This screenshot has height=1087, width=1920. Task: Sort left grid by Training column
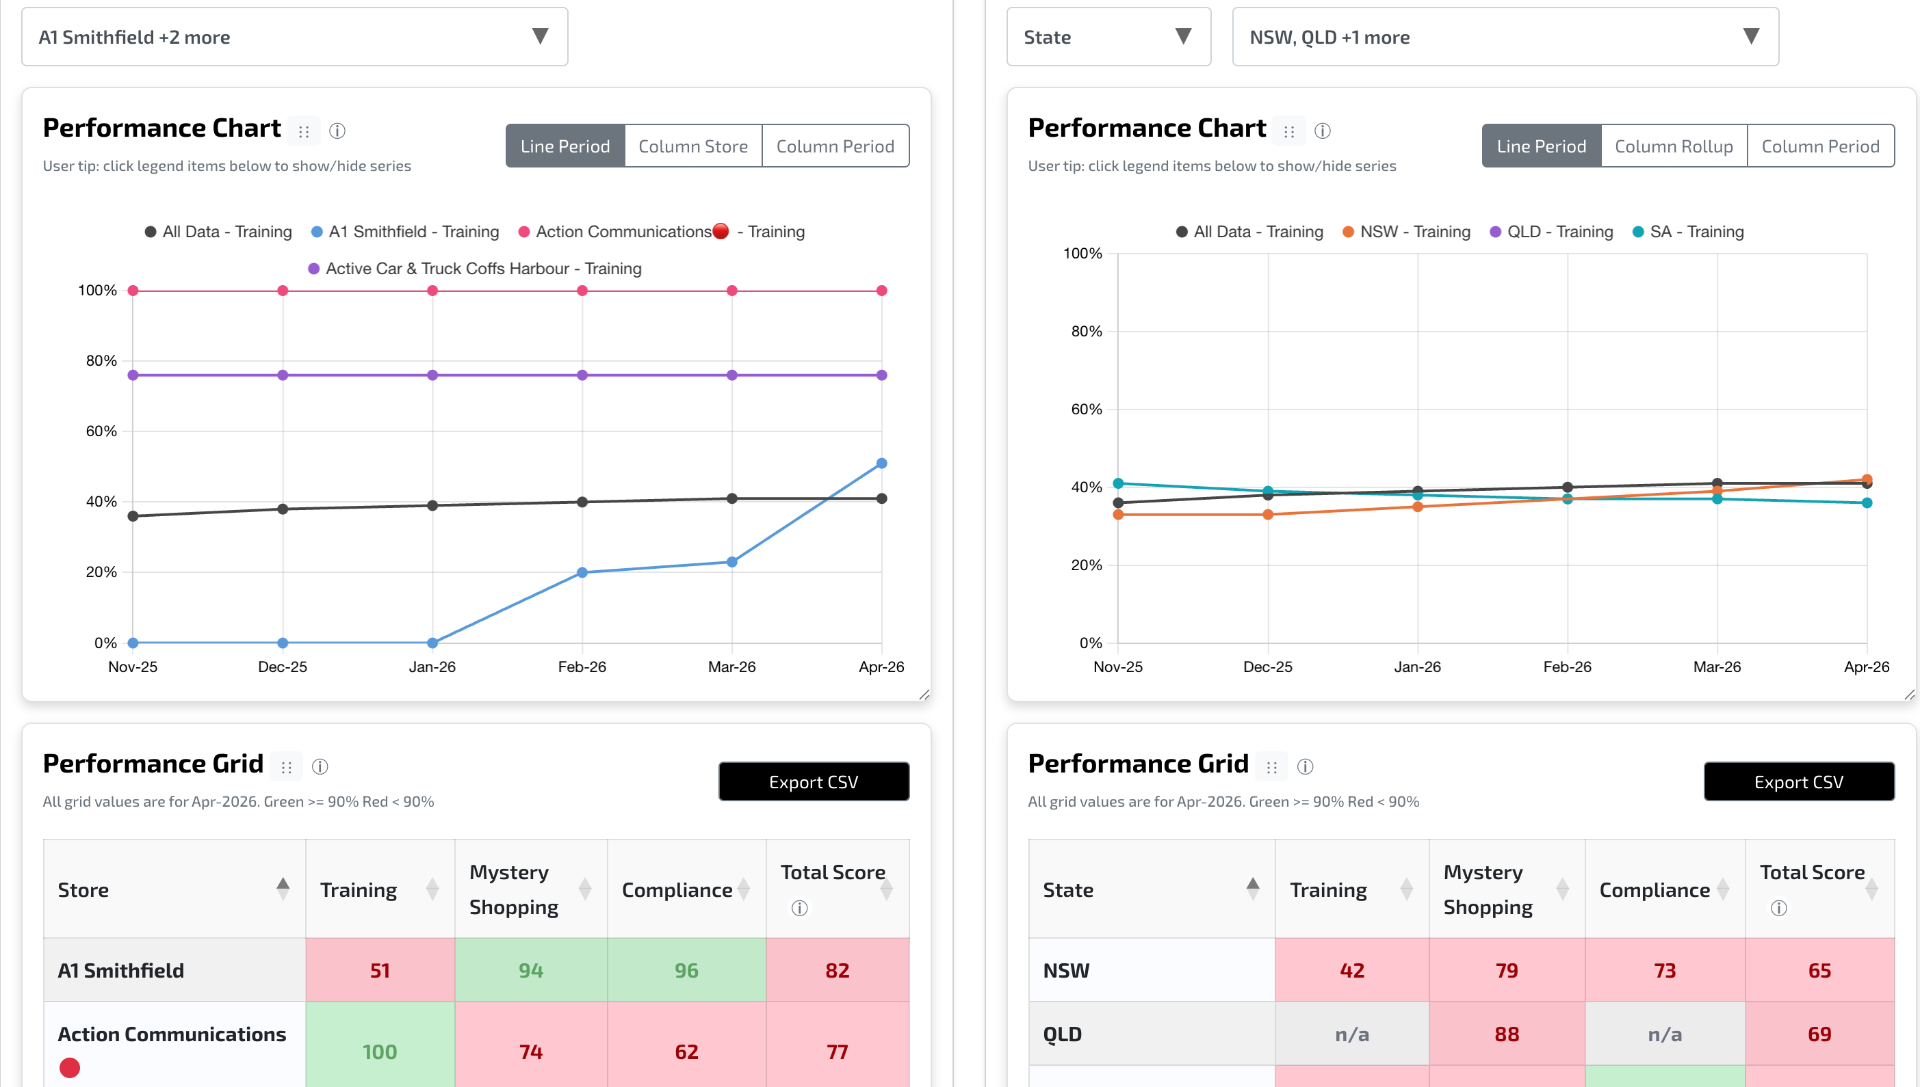point(432,889)
